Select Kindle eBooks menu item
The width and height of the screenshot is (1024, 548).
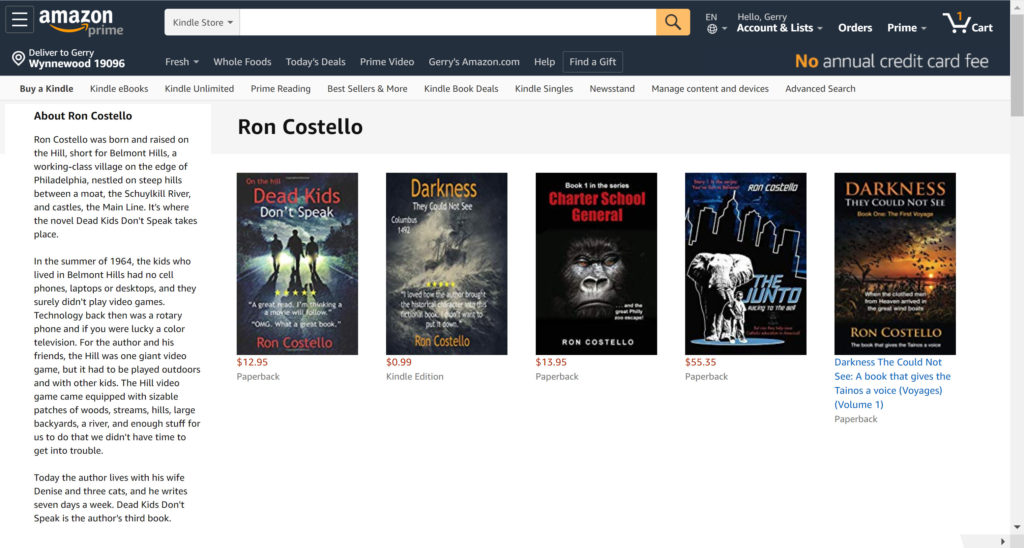(x=119, y=89)
